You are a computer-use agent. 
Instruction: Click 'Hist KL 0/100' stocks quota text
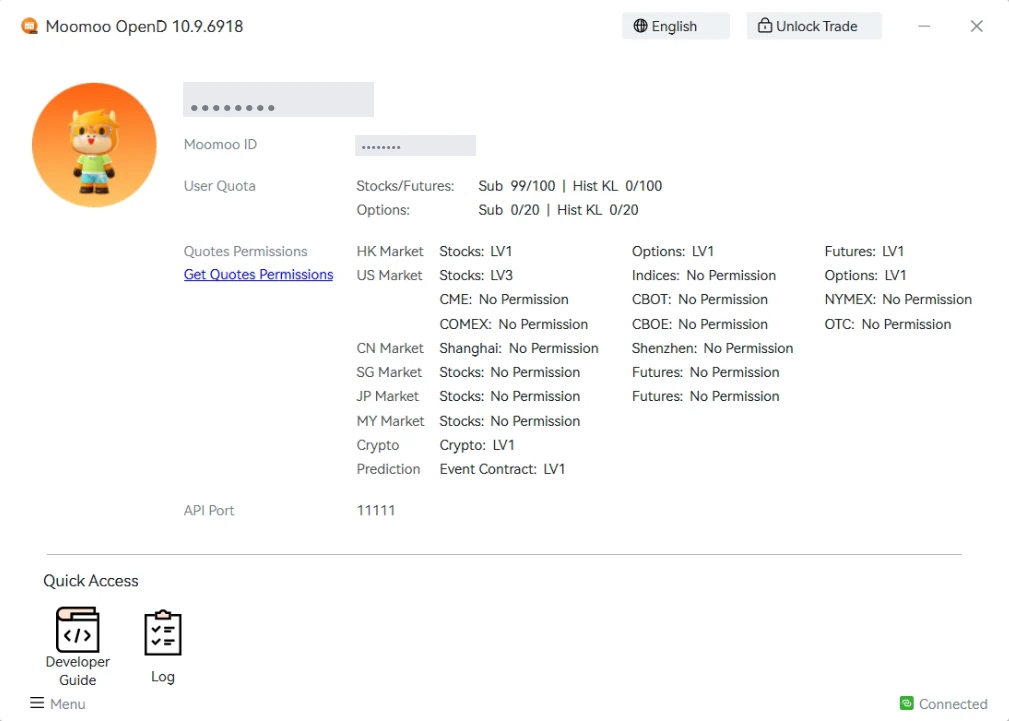617,186
